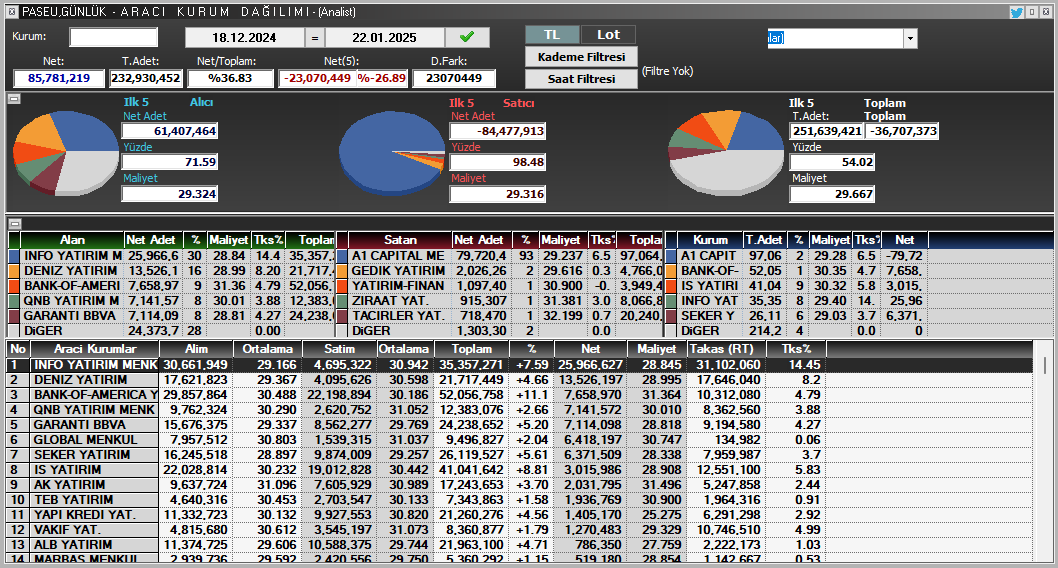This screenshot has width=1058, height=568.
Task: Click the Twitter bird share icon
Action: tap(1016, 11)
